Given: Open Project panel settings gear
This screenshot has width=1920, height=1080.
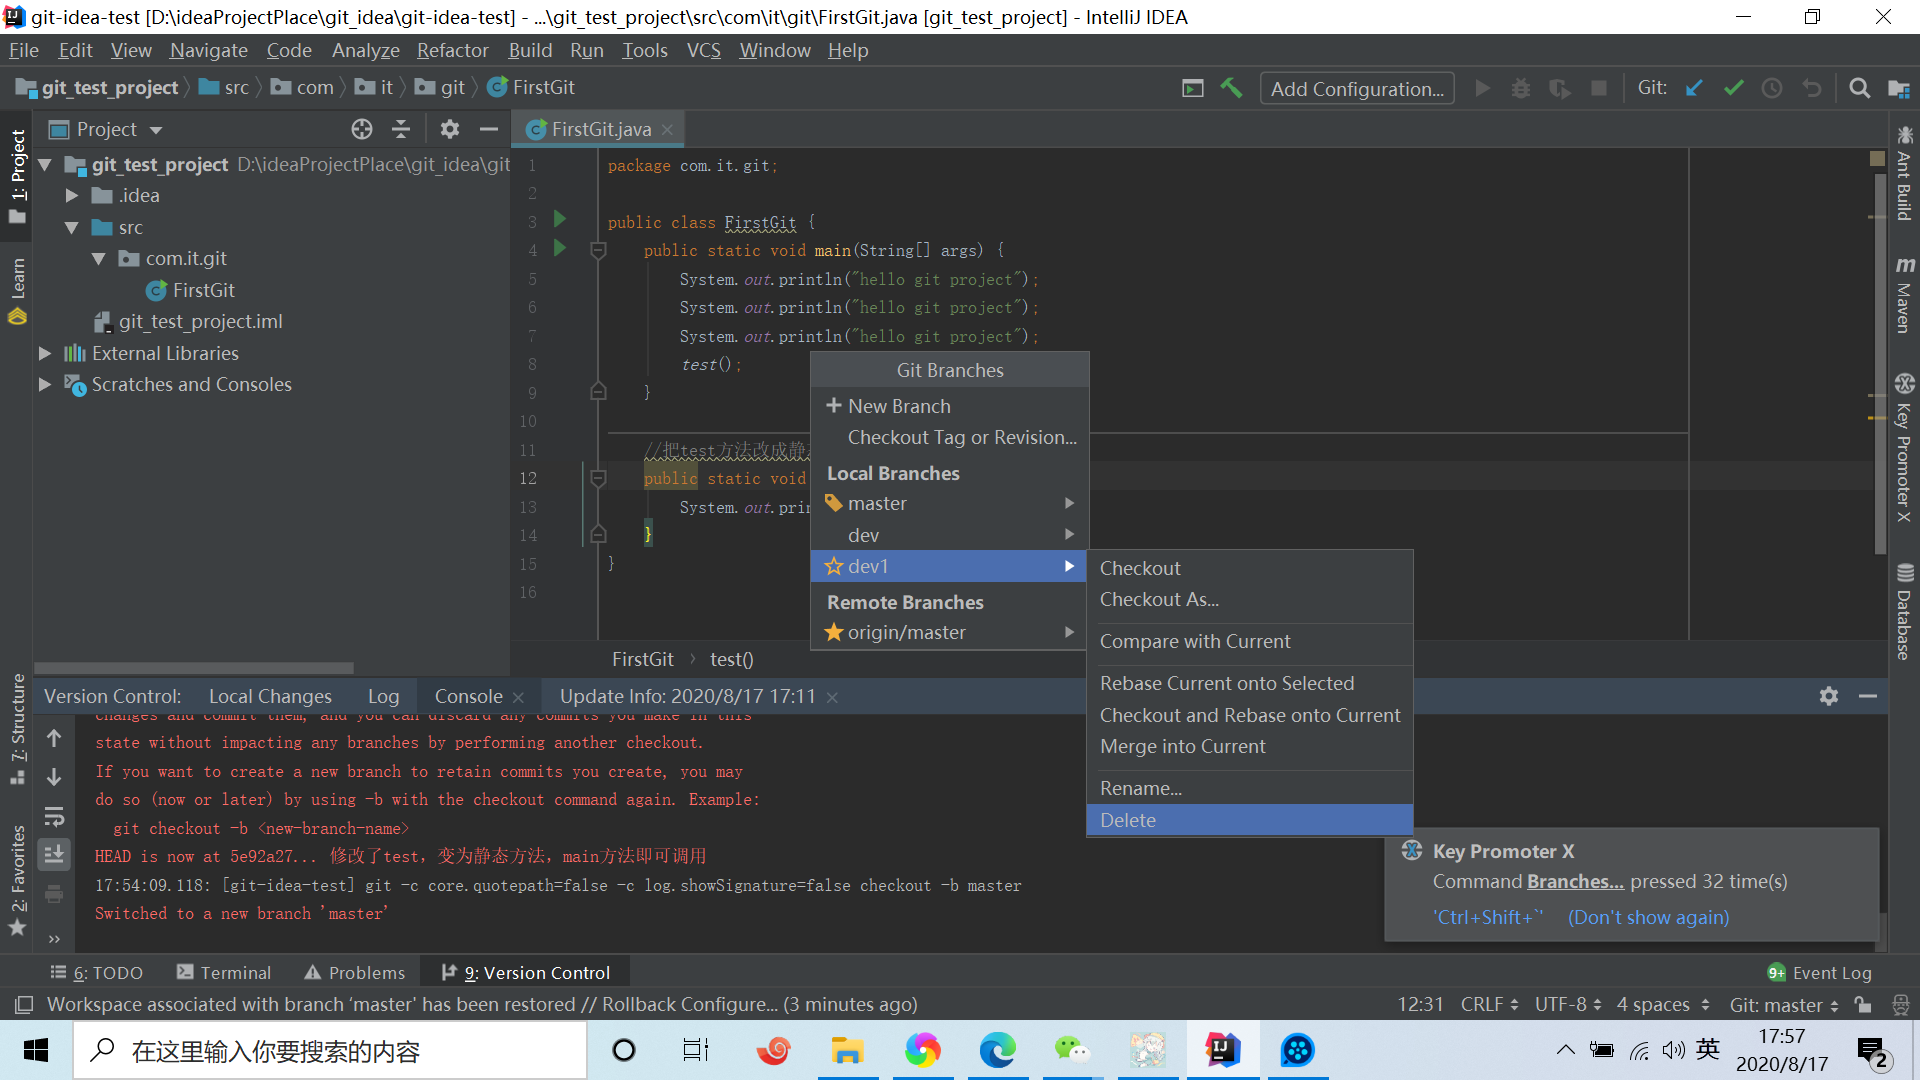Looking at the screenshot, I should [450, 129].
